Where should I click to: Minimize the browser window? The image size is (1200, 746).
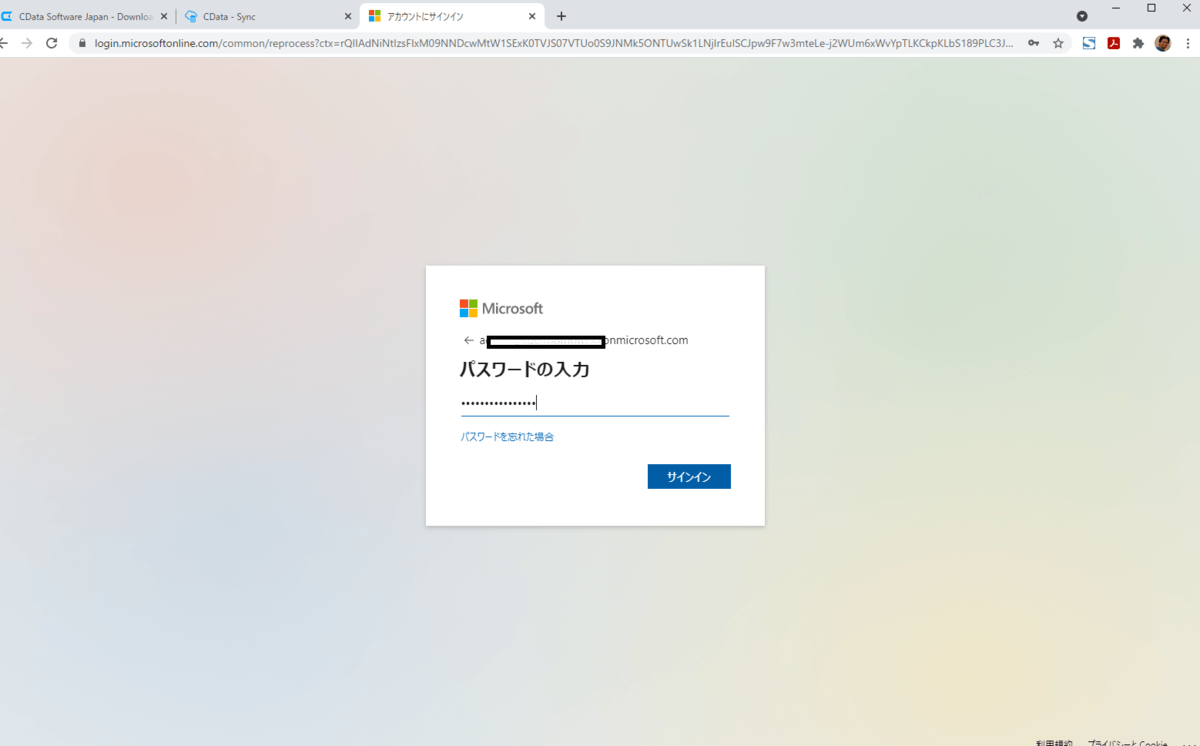click(1116, 8)
